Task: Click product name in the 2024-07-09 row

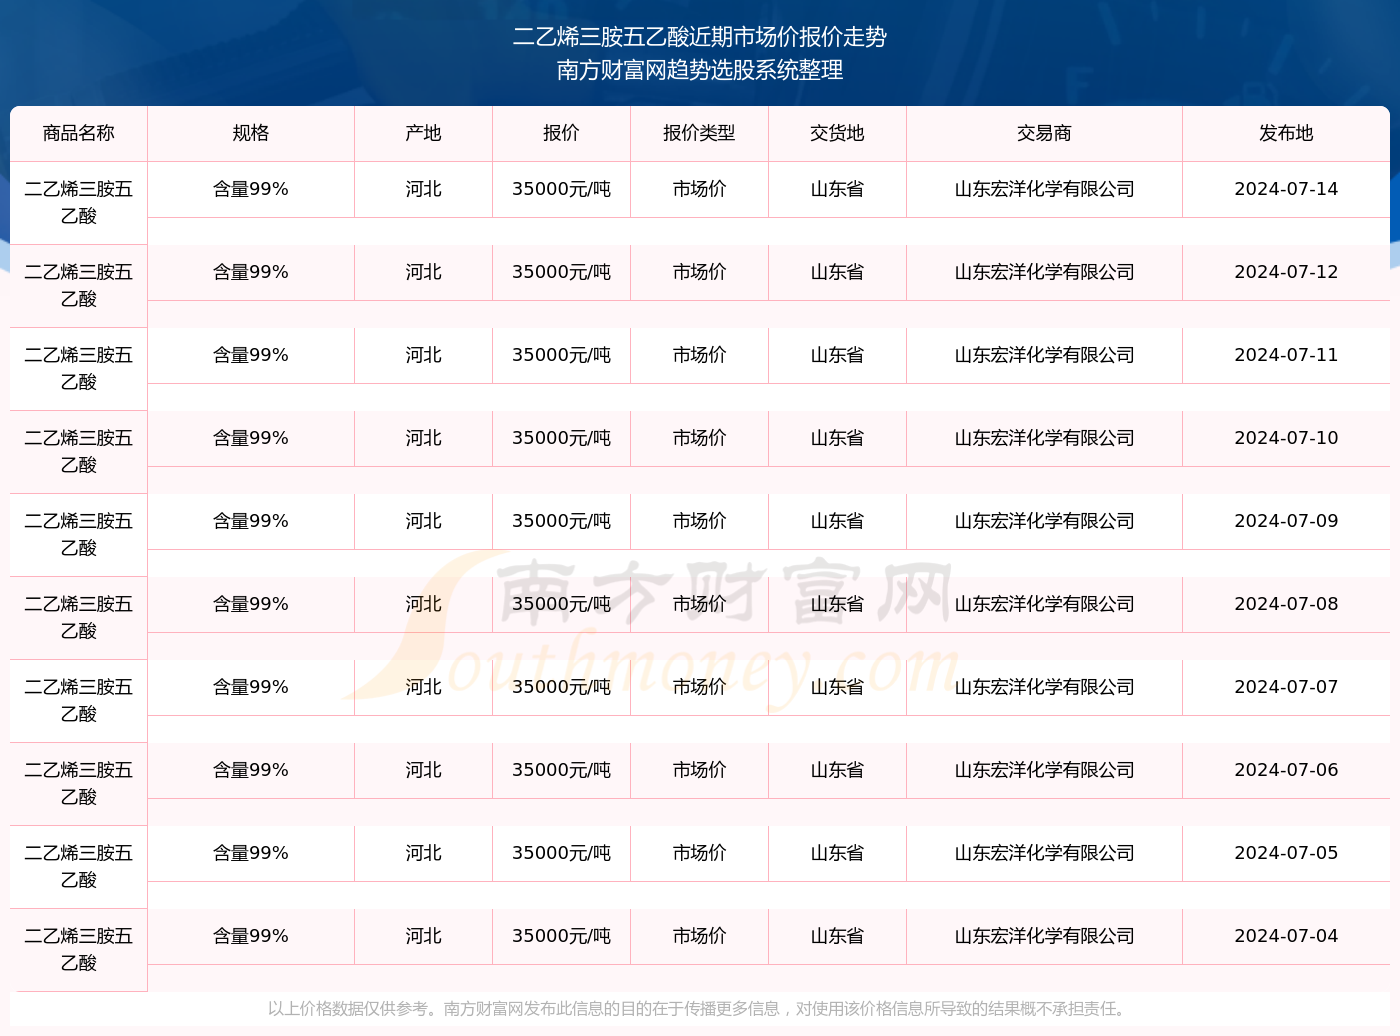Action: [x=79, y=535]
